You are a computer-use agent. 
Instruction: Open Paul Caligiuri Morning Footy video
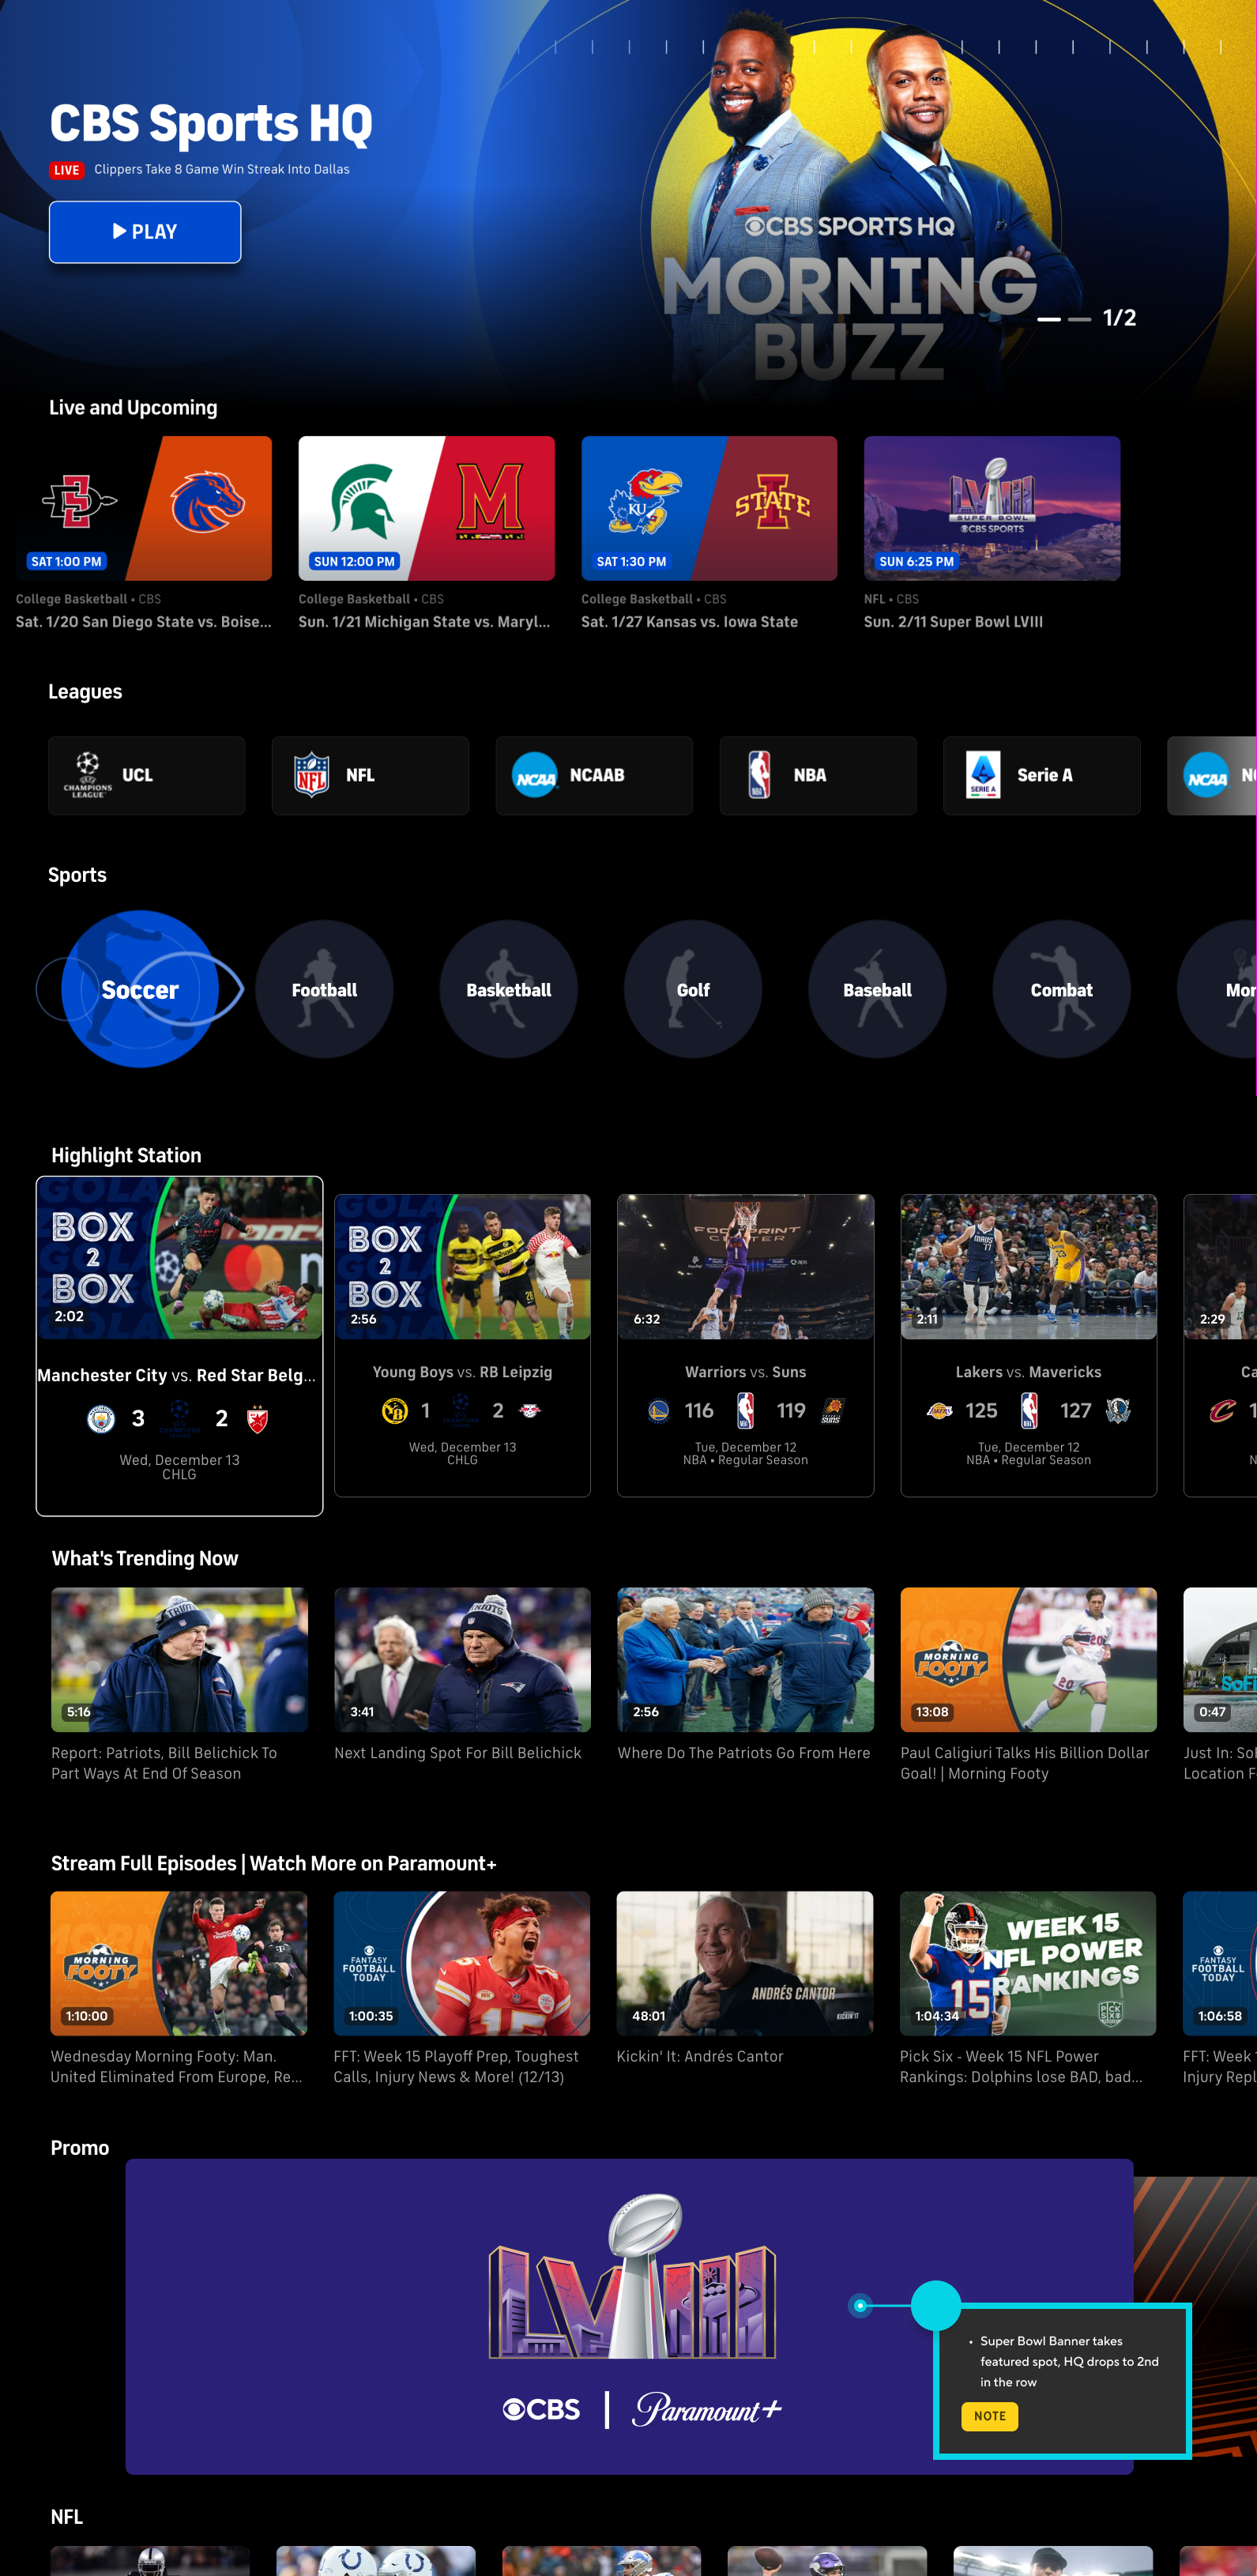1028,1660
